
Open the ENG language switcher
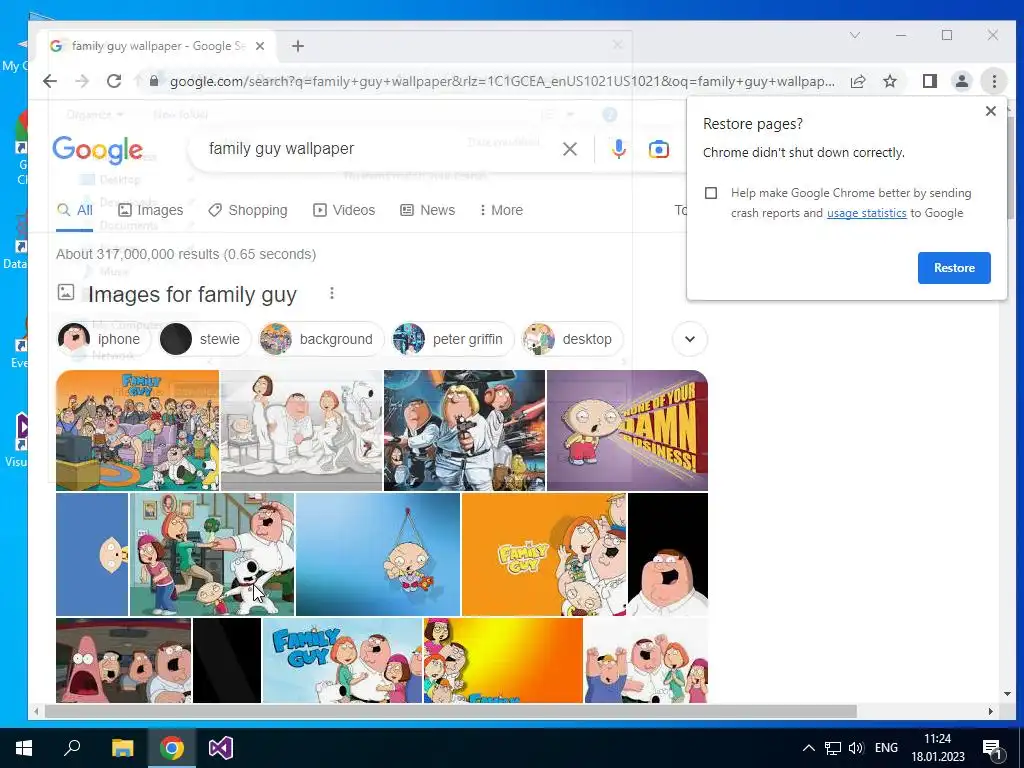coord(886,748)
